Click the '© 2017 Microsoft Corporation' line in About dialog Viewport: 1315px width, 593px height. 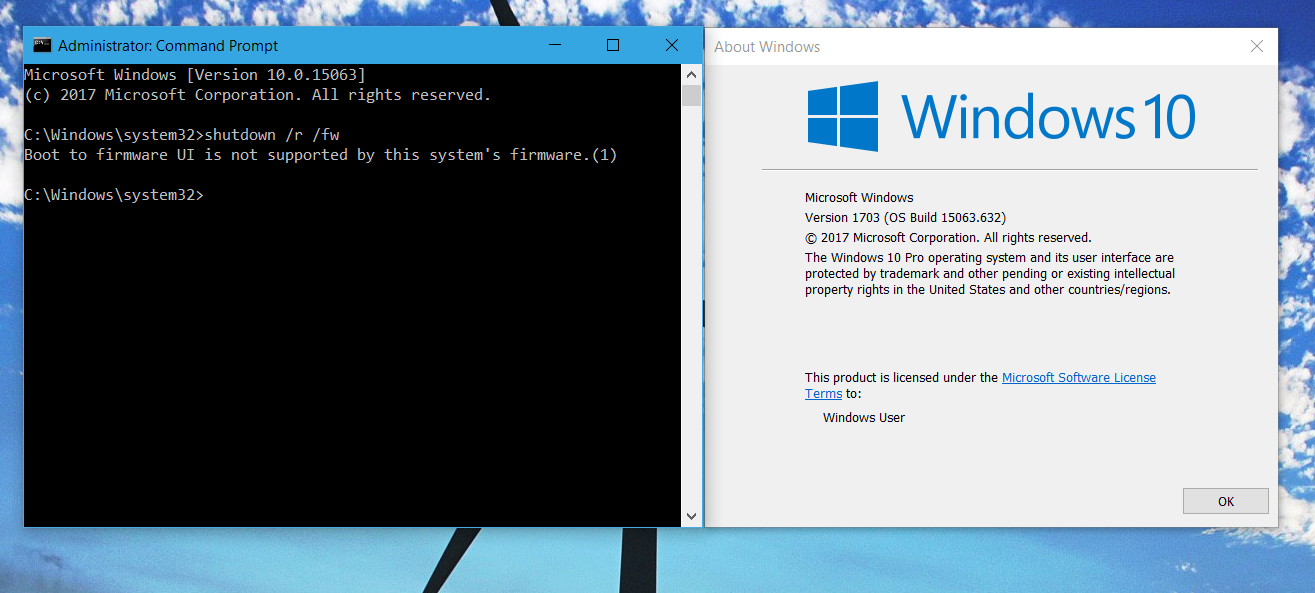coord(948,237)
